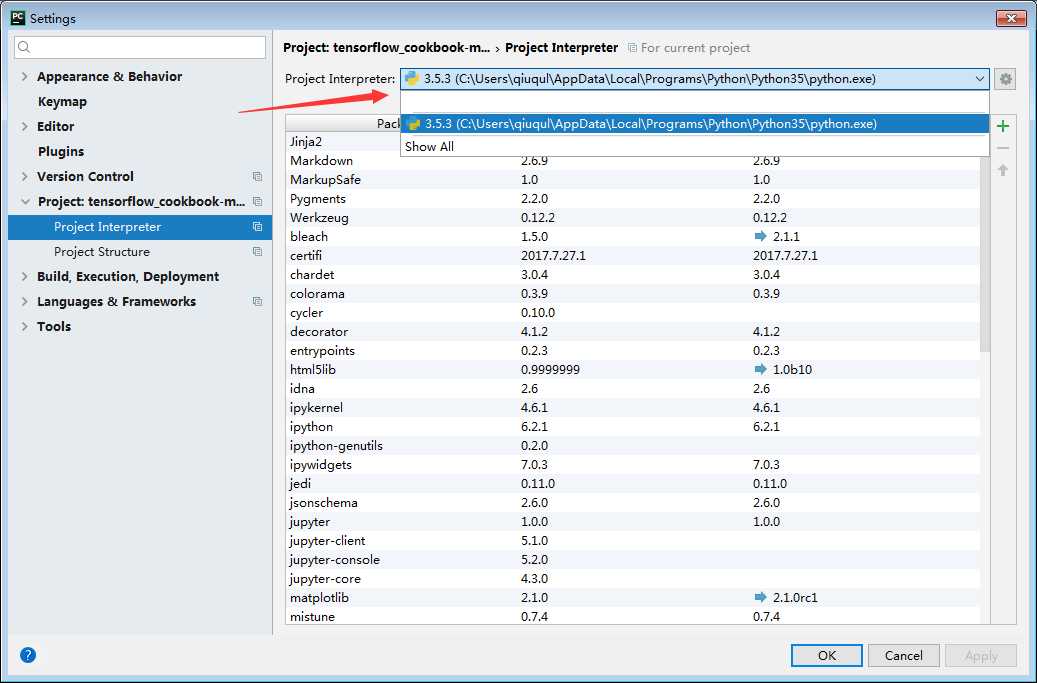Select the 3.5.3 Python35 interpreter in the dropdown list

tap(694, 124)
